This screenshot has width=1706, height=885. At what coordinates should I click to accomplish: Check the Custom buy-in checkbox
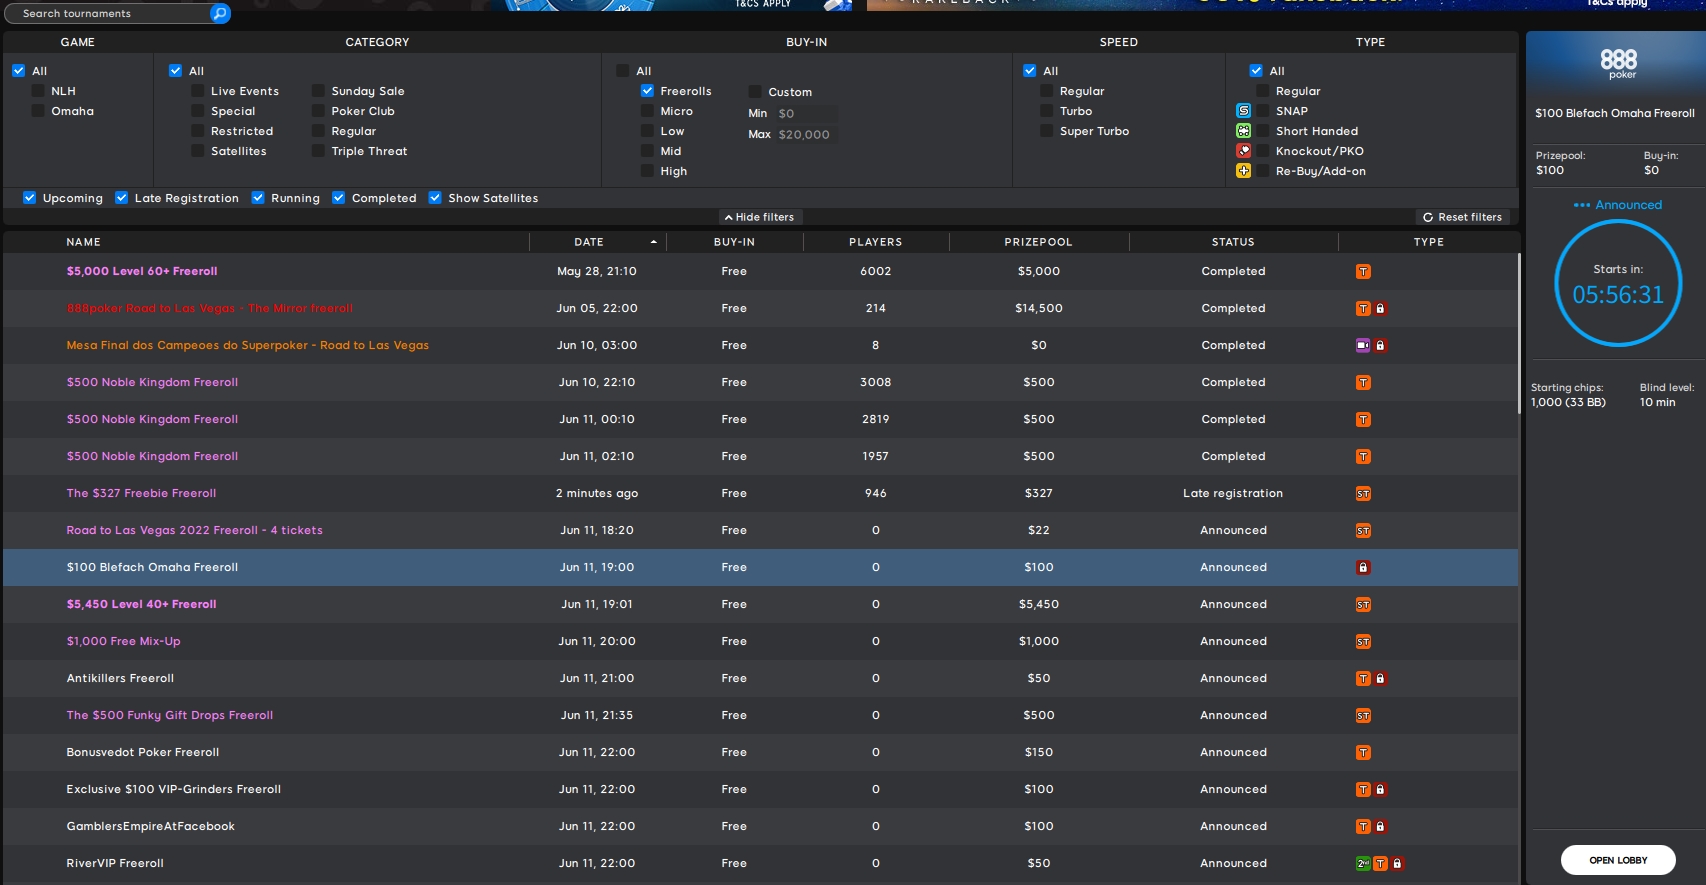point(755,92)
